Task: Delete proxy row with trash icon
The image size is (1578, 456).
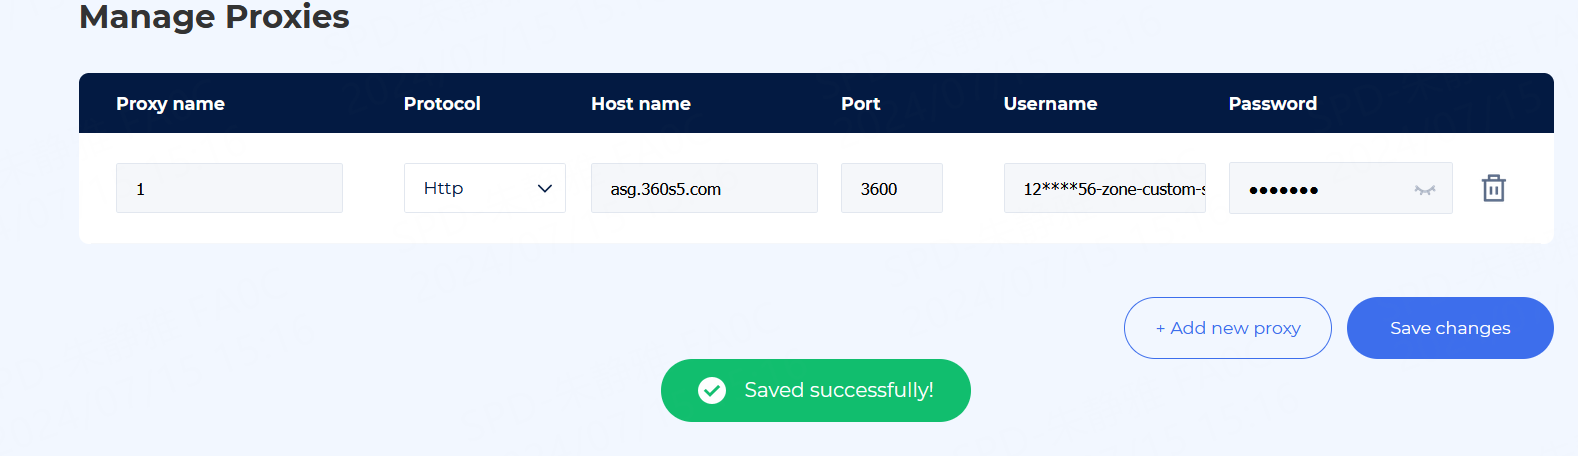Action: (1493, 188)
